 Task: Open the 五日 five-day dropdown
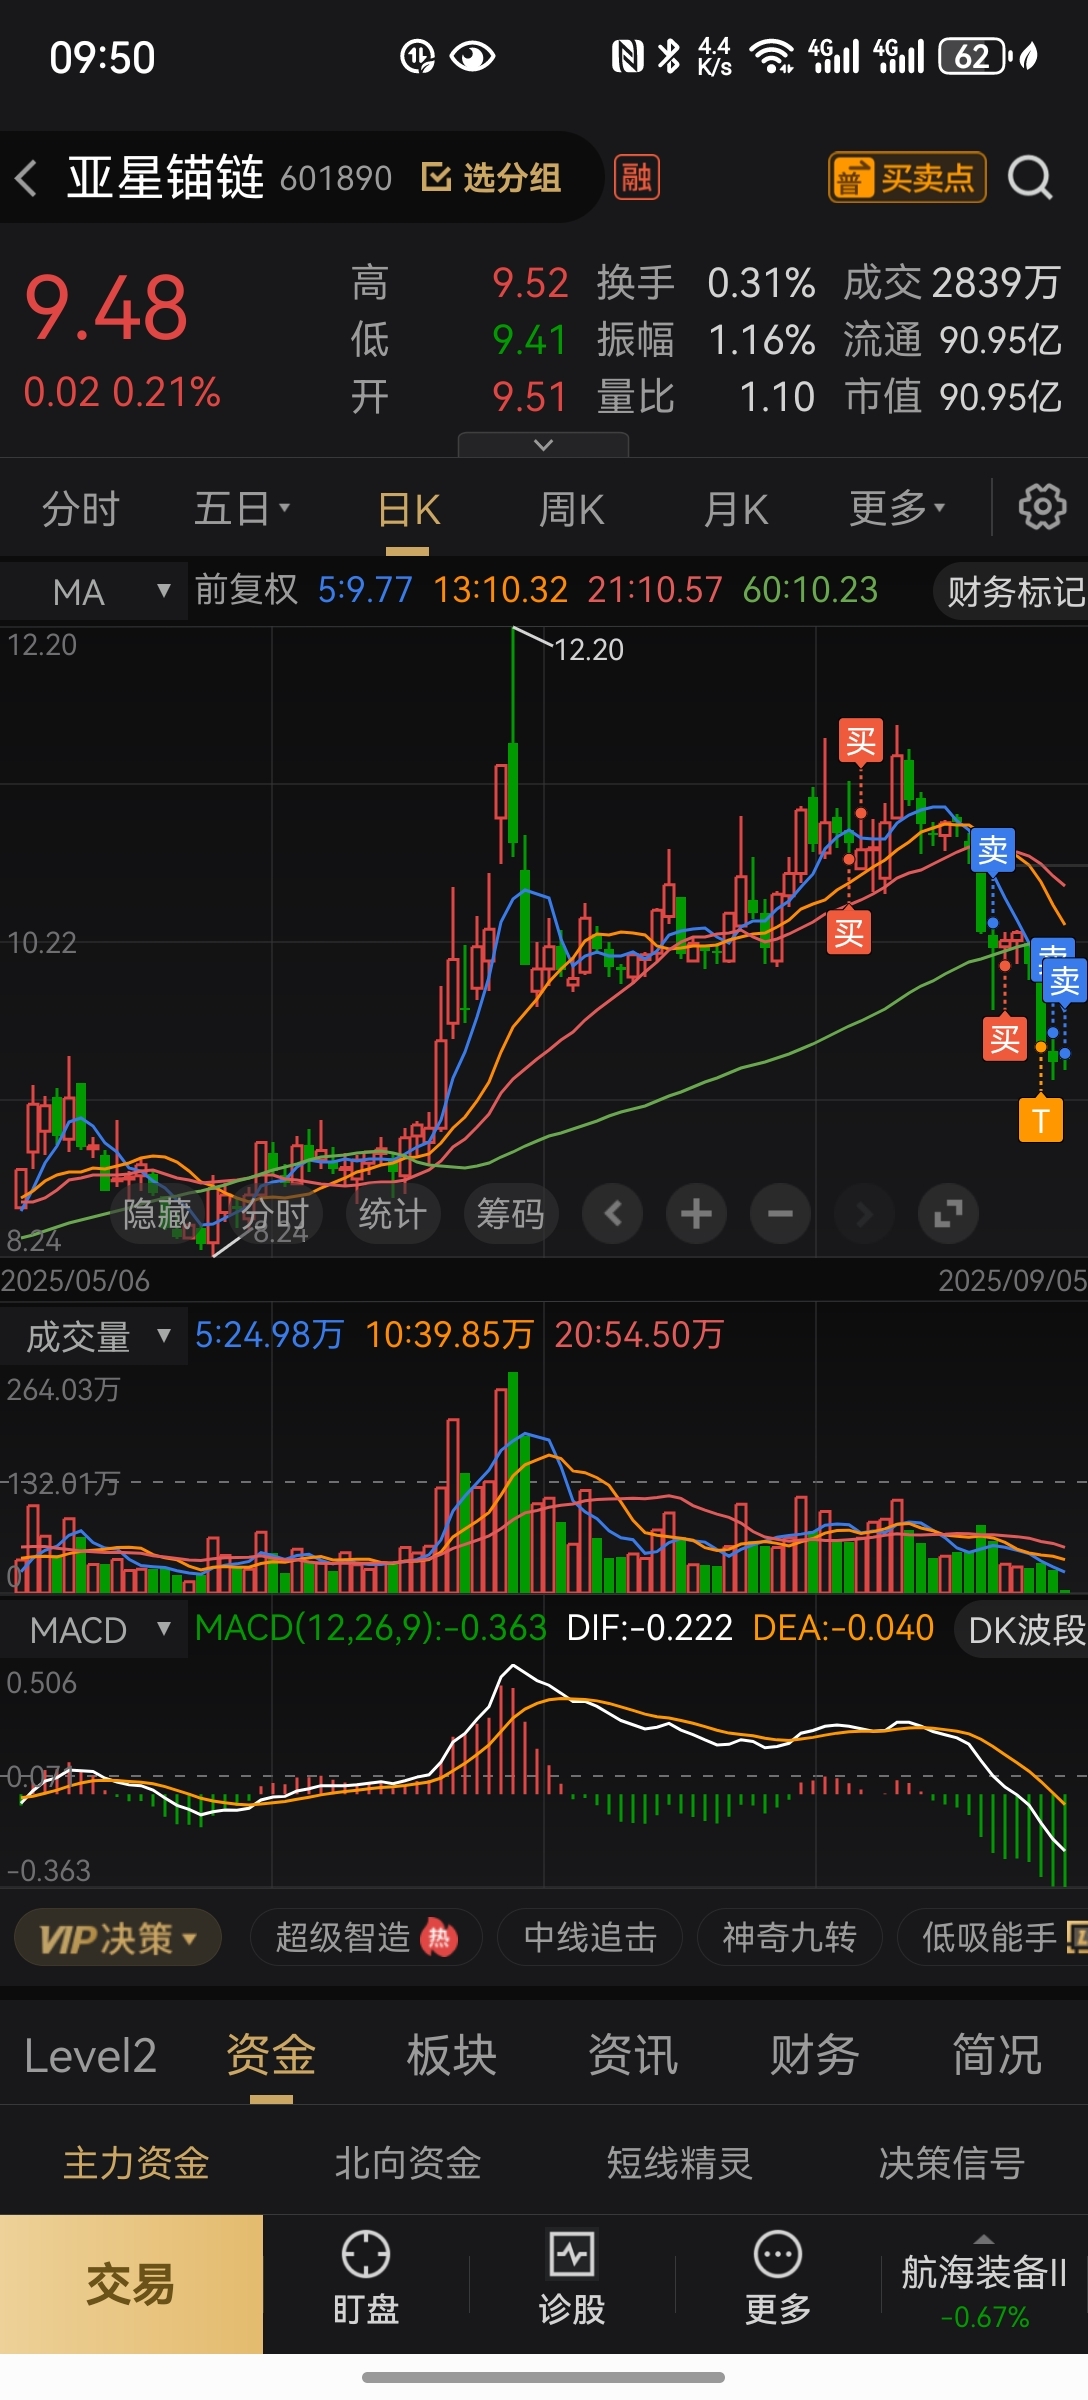[242, 509]
